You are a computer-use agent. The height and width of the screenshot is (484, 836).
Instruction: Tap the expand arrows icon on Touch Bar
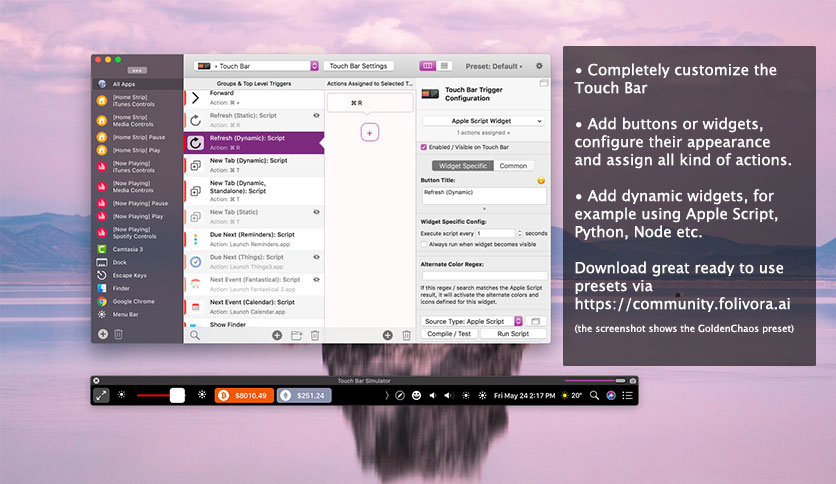[101, 396]
